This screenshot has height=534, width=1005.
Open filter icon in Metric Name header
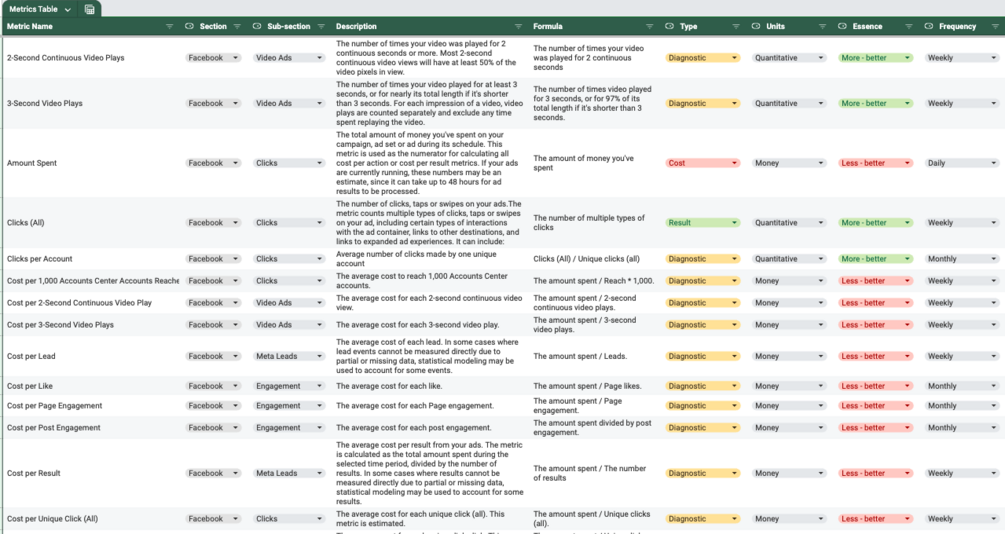pos(169,26)
